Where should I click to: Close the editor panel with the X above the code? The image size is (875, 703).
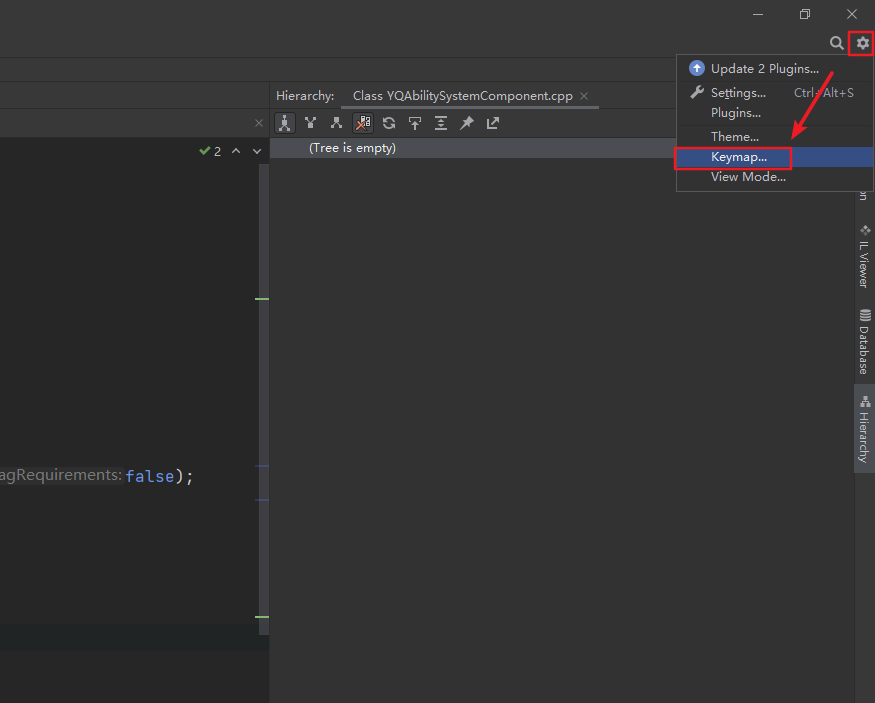coord(258,123)
